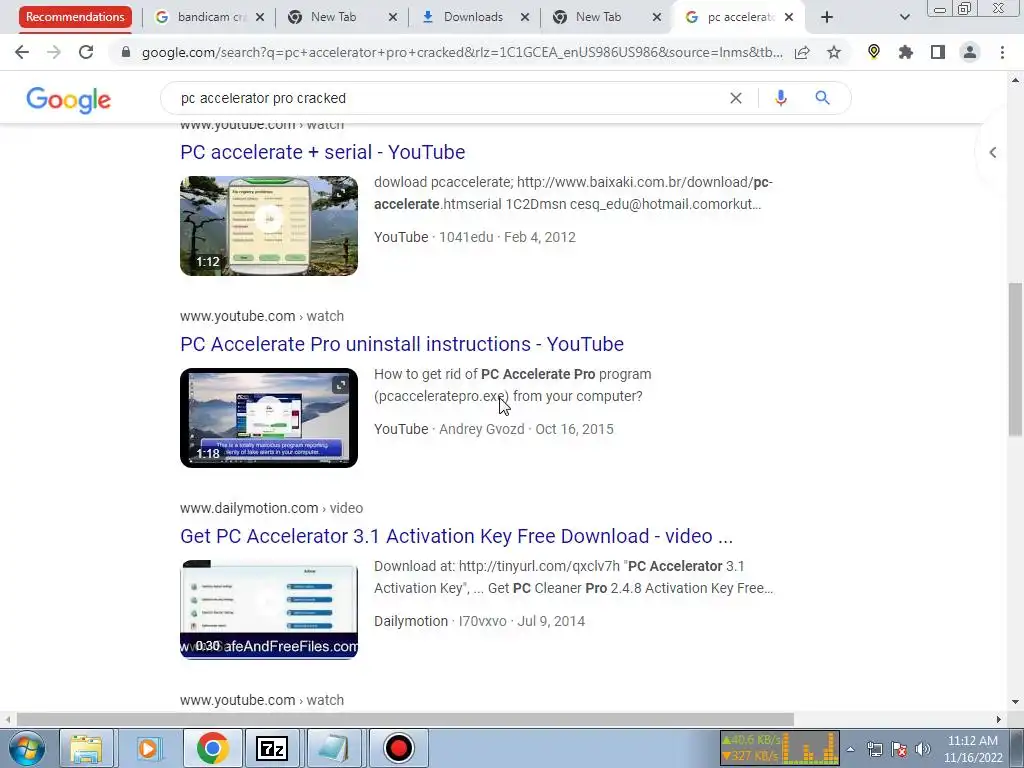
Task: Go back to the previous page
Action: click(22, 52)
